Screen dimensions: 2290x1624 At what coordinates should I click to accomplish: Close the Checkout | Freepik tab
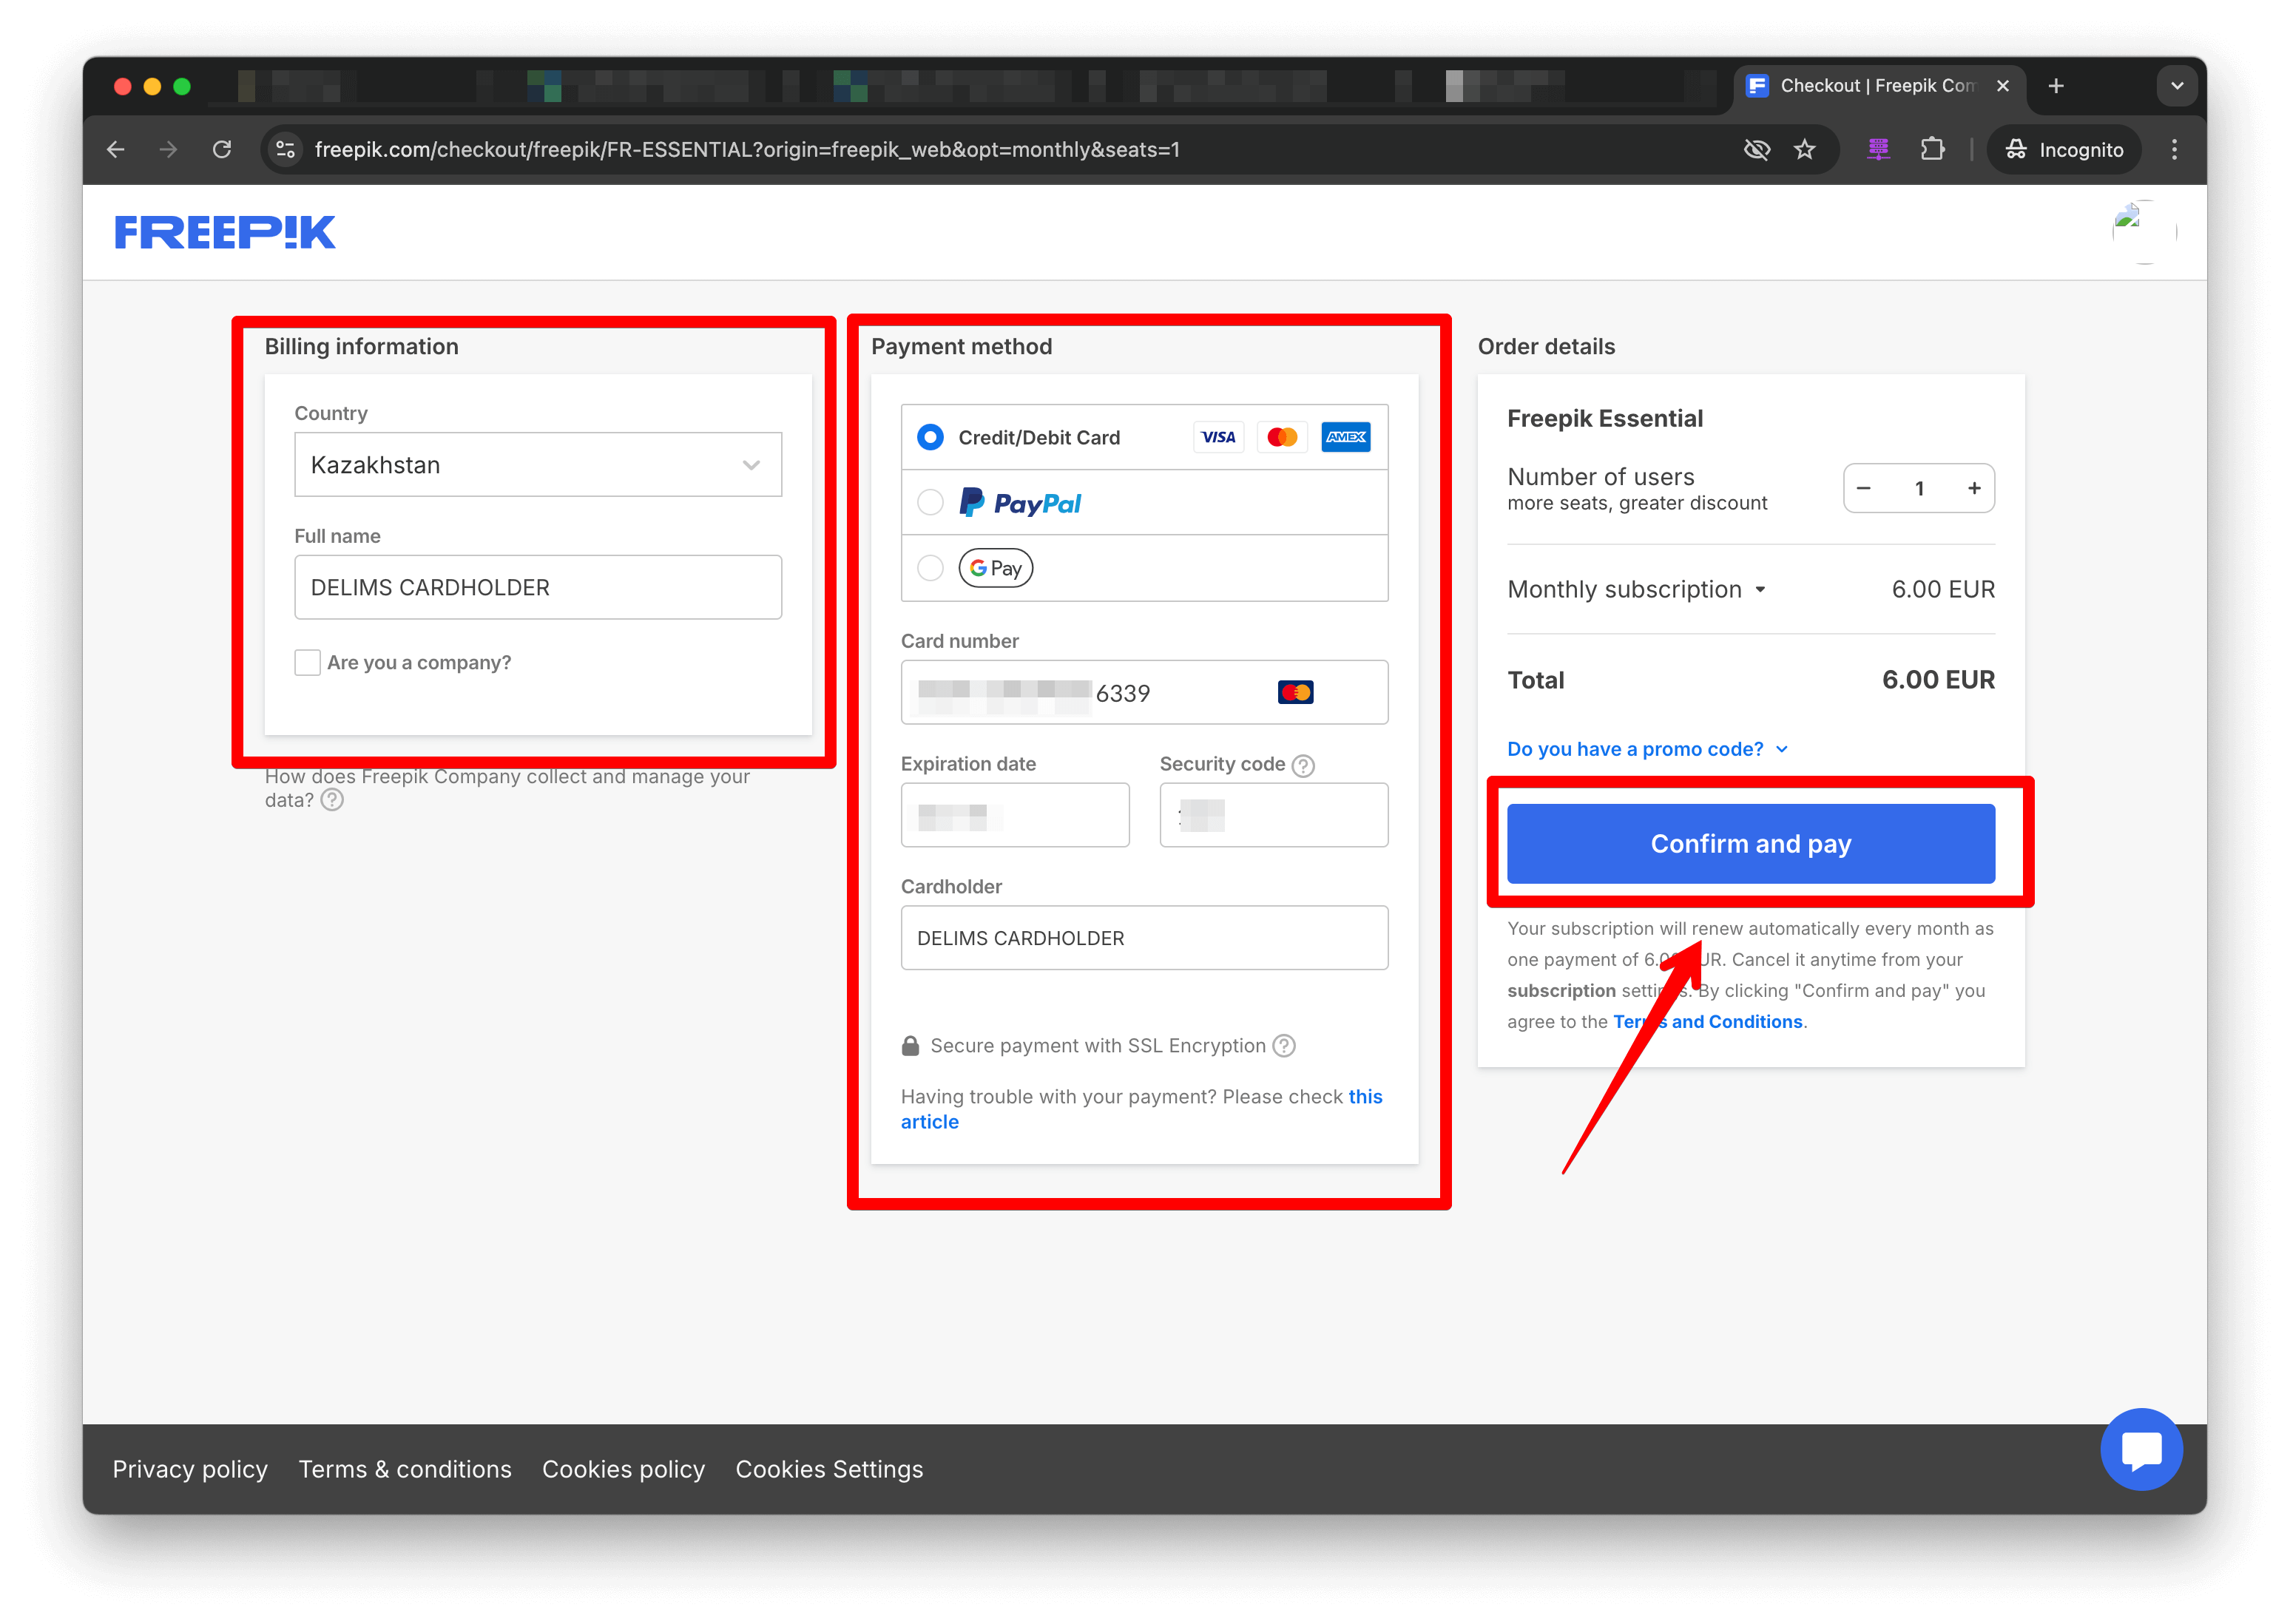tap(2003, 86)
